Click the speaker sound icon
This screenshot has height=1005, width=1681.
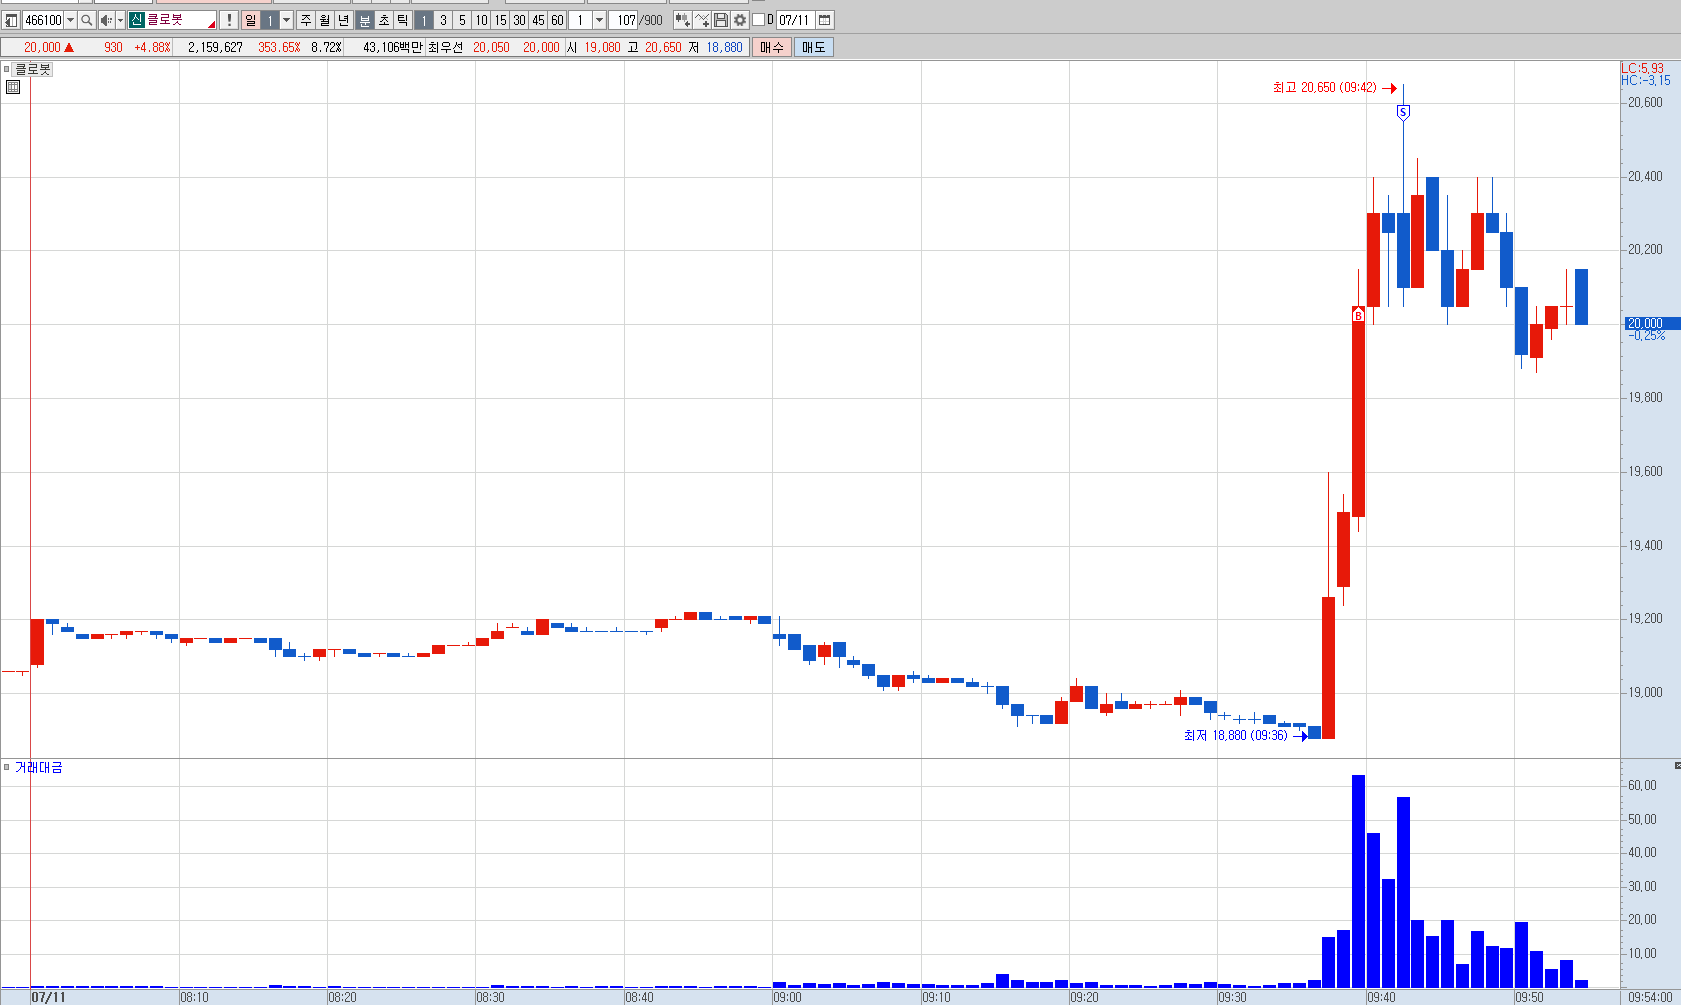pos(106,20)
